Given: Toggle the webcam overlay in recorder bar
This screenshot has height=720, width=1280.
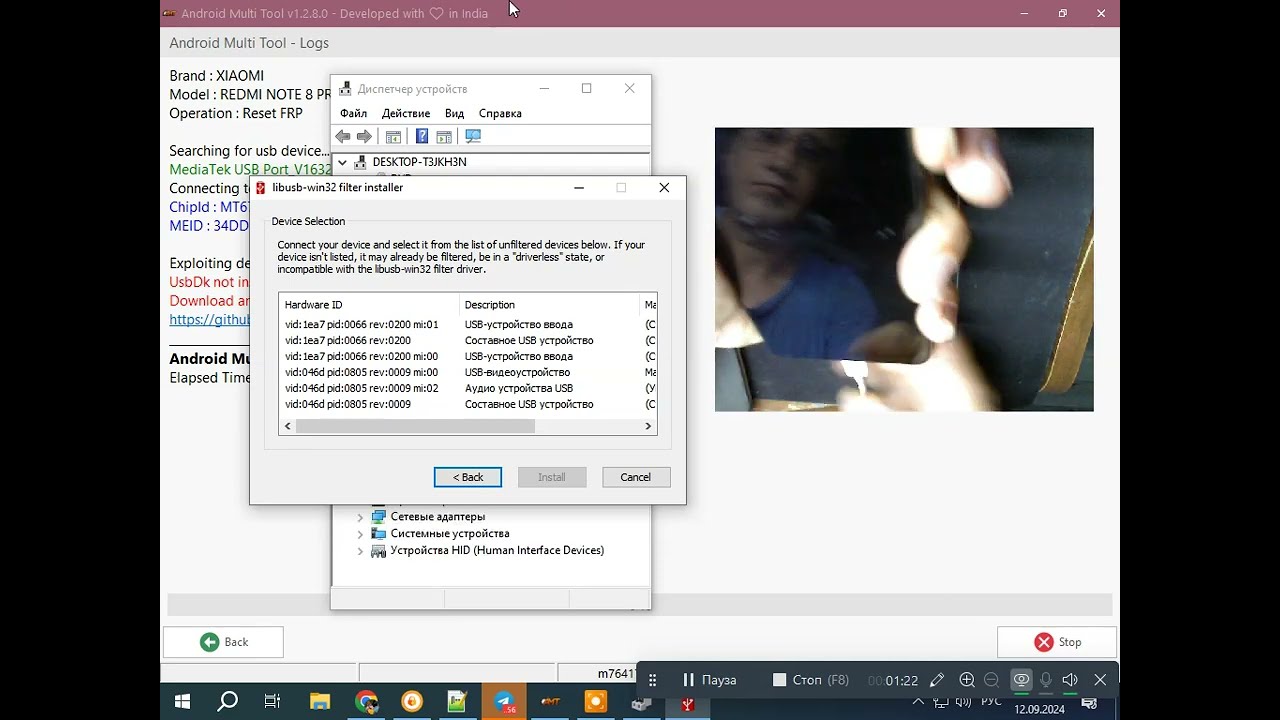Looking at the screenshot, I should 1021,680.
